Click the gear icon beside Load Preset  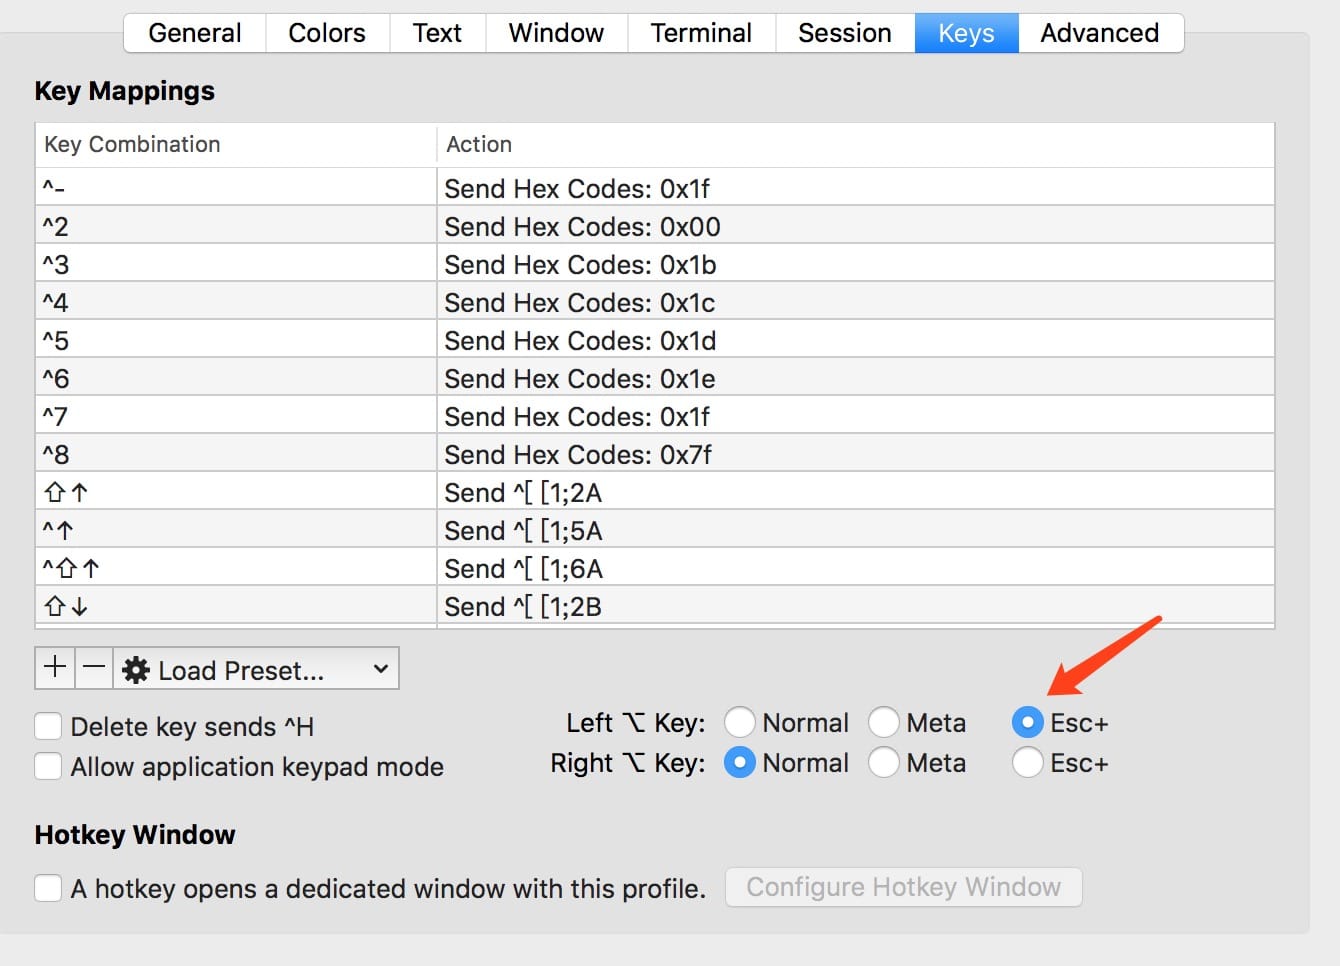(x=136, y=670)
